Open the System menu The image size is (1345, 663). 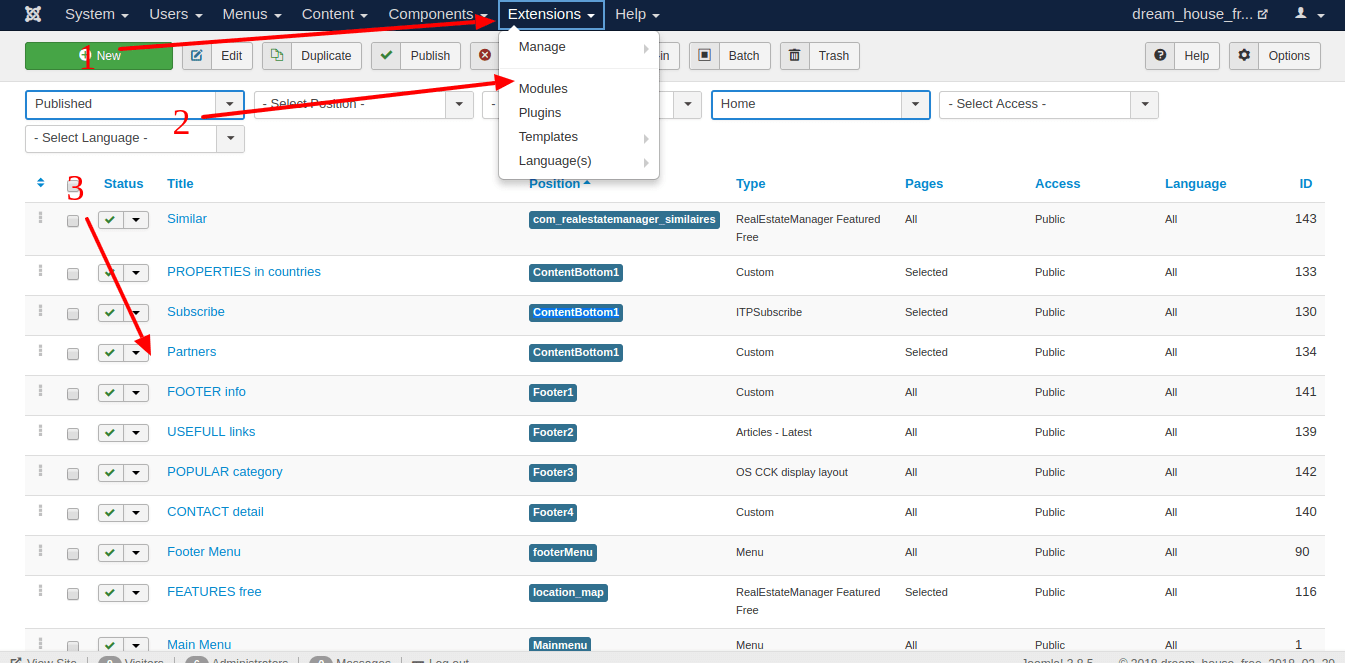tap(97, 14)
